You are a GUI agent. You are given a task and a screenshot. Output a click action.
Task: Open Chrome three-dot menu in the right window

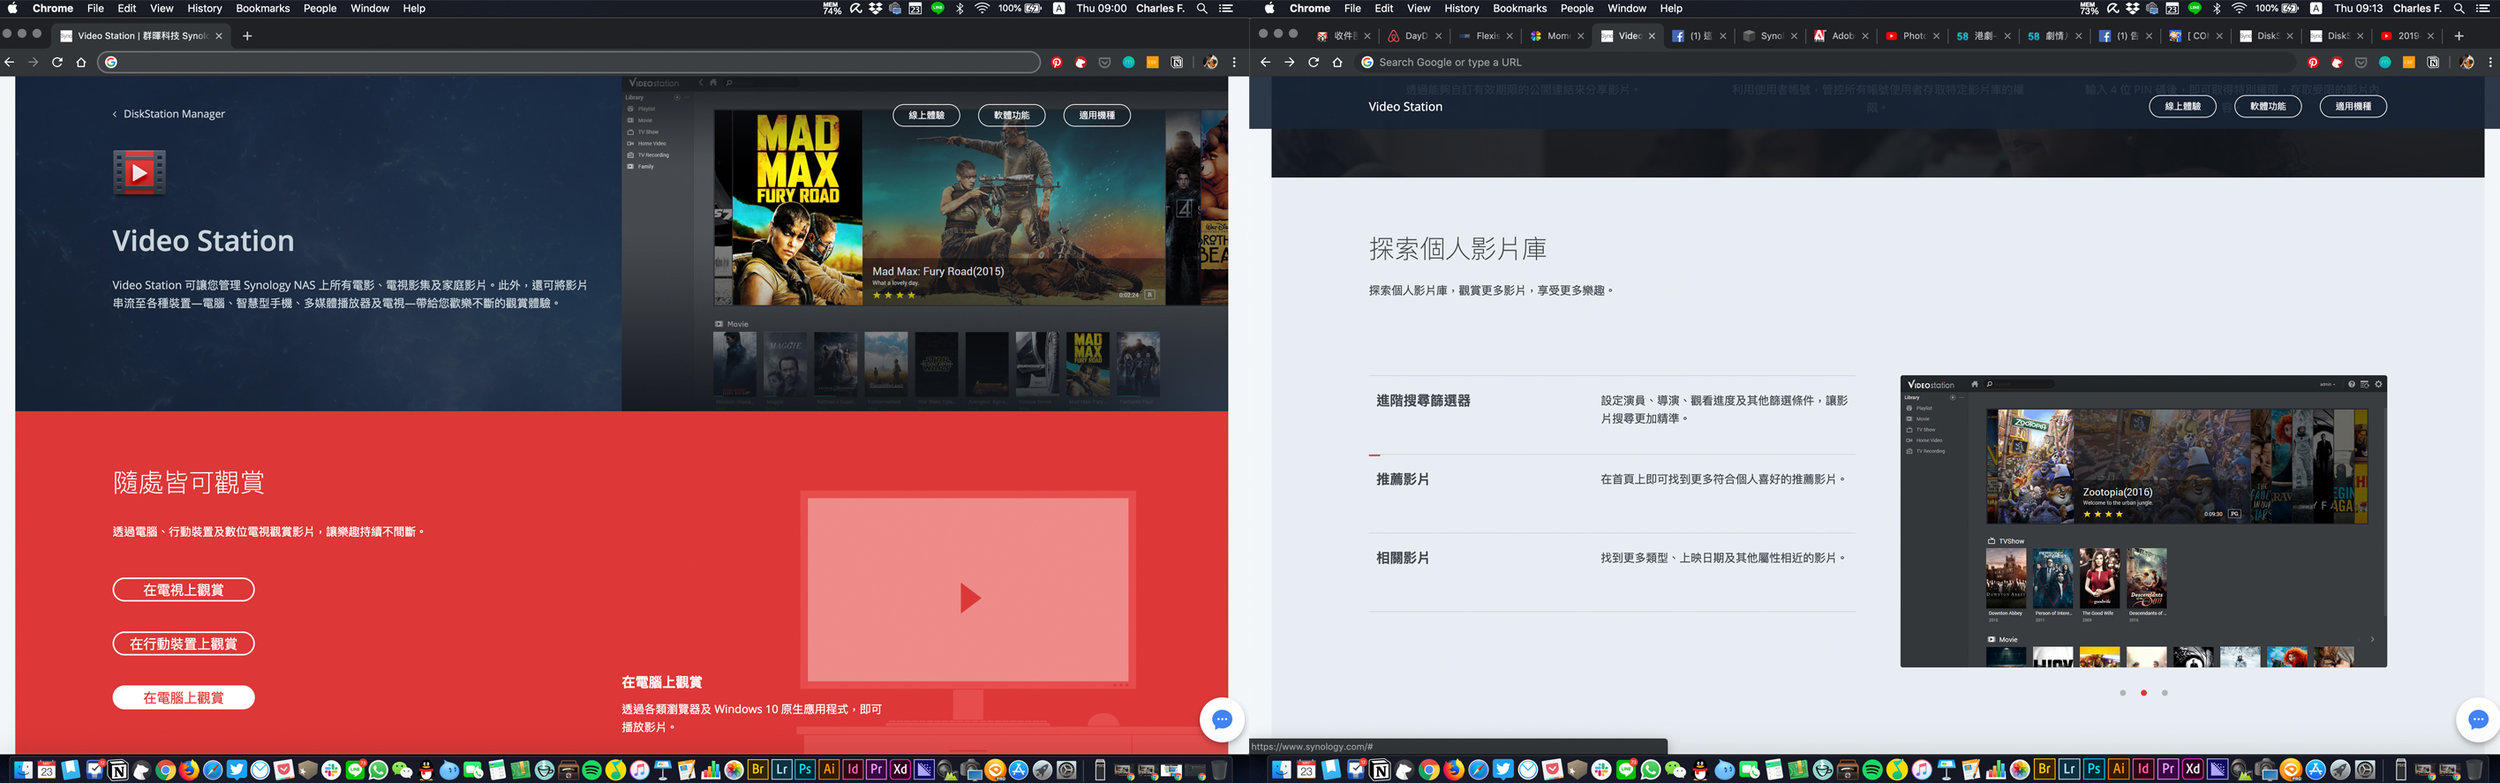[x=2490, y=62]
